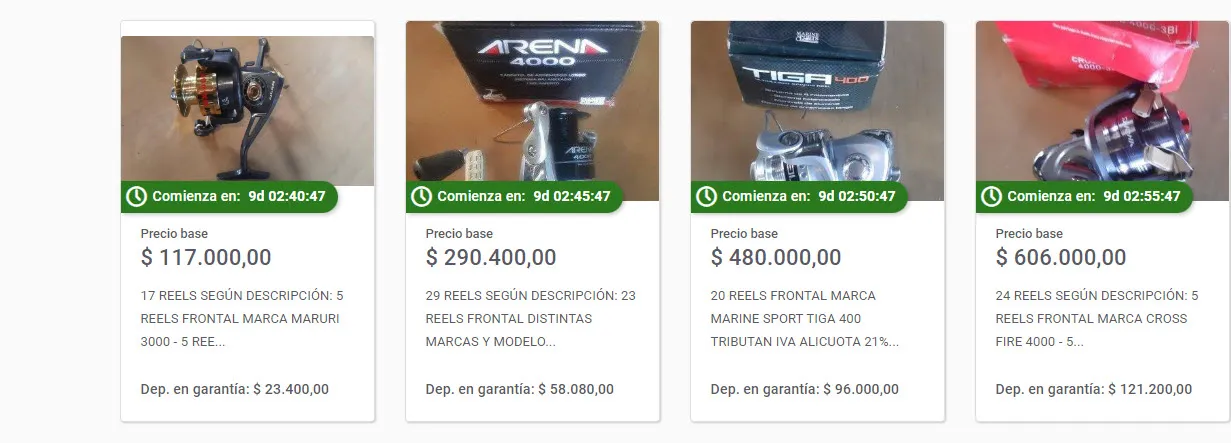Image resolution: width=1231 pixels, height=443 pixels.
Task: Select the $ 606.000,00 base price
Action: coord(1061,257)
